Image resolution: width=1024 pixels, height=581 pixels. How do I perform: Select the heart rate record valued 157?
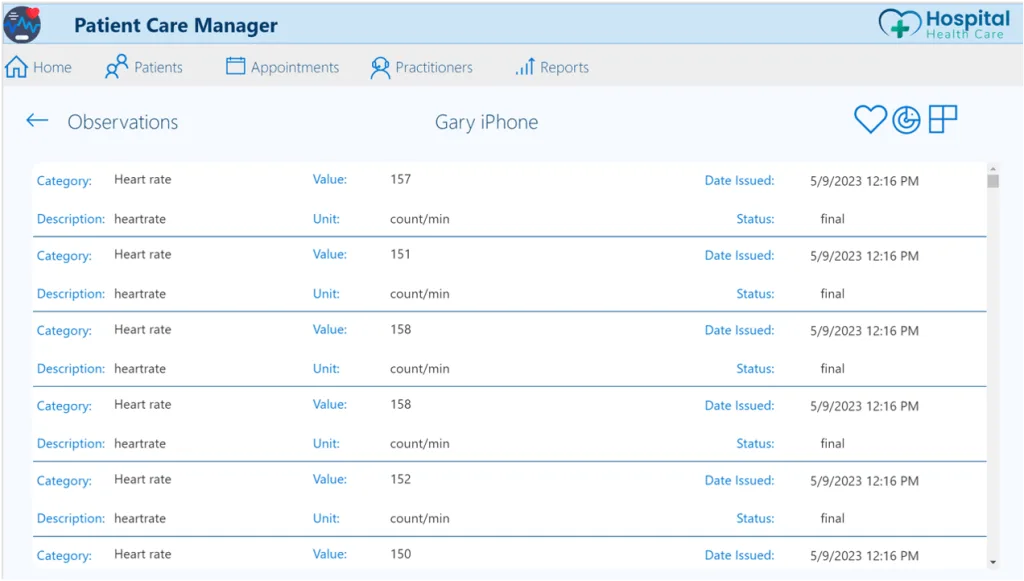509,199
